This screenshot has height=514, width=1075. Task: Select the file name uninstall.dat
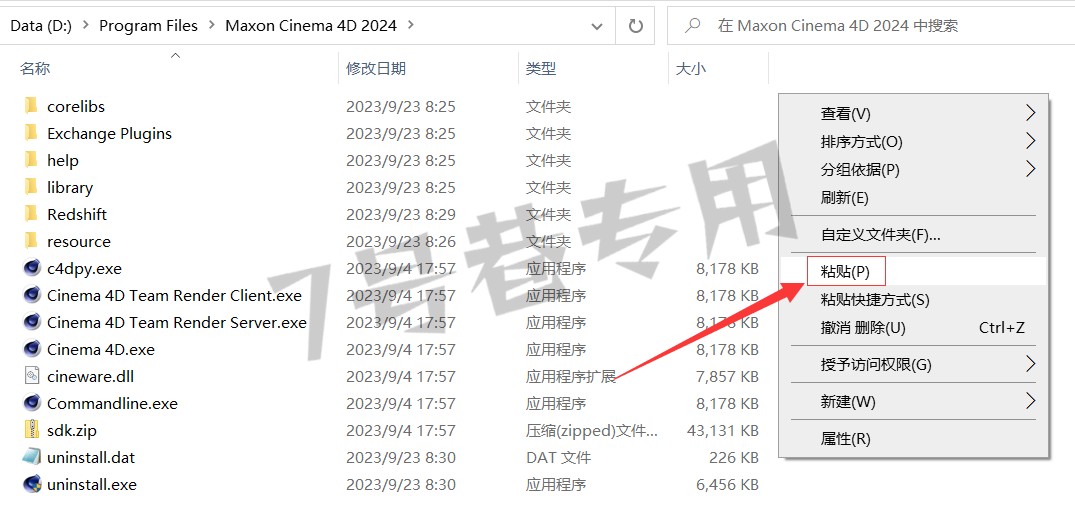point(91,457)
